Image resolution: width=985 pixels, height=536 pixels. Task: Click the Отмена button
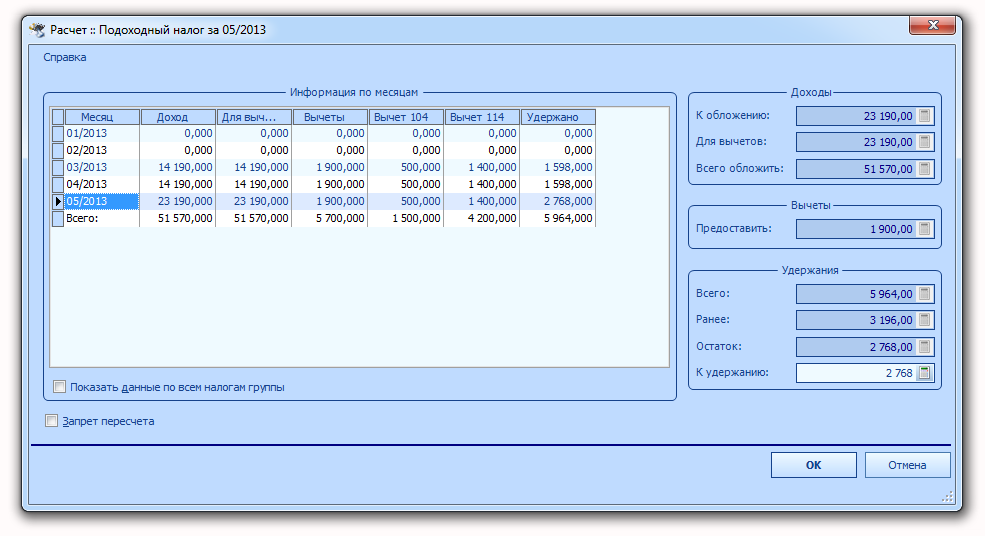(907, 465)
